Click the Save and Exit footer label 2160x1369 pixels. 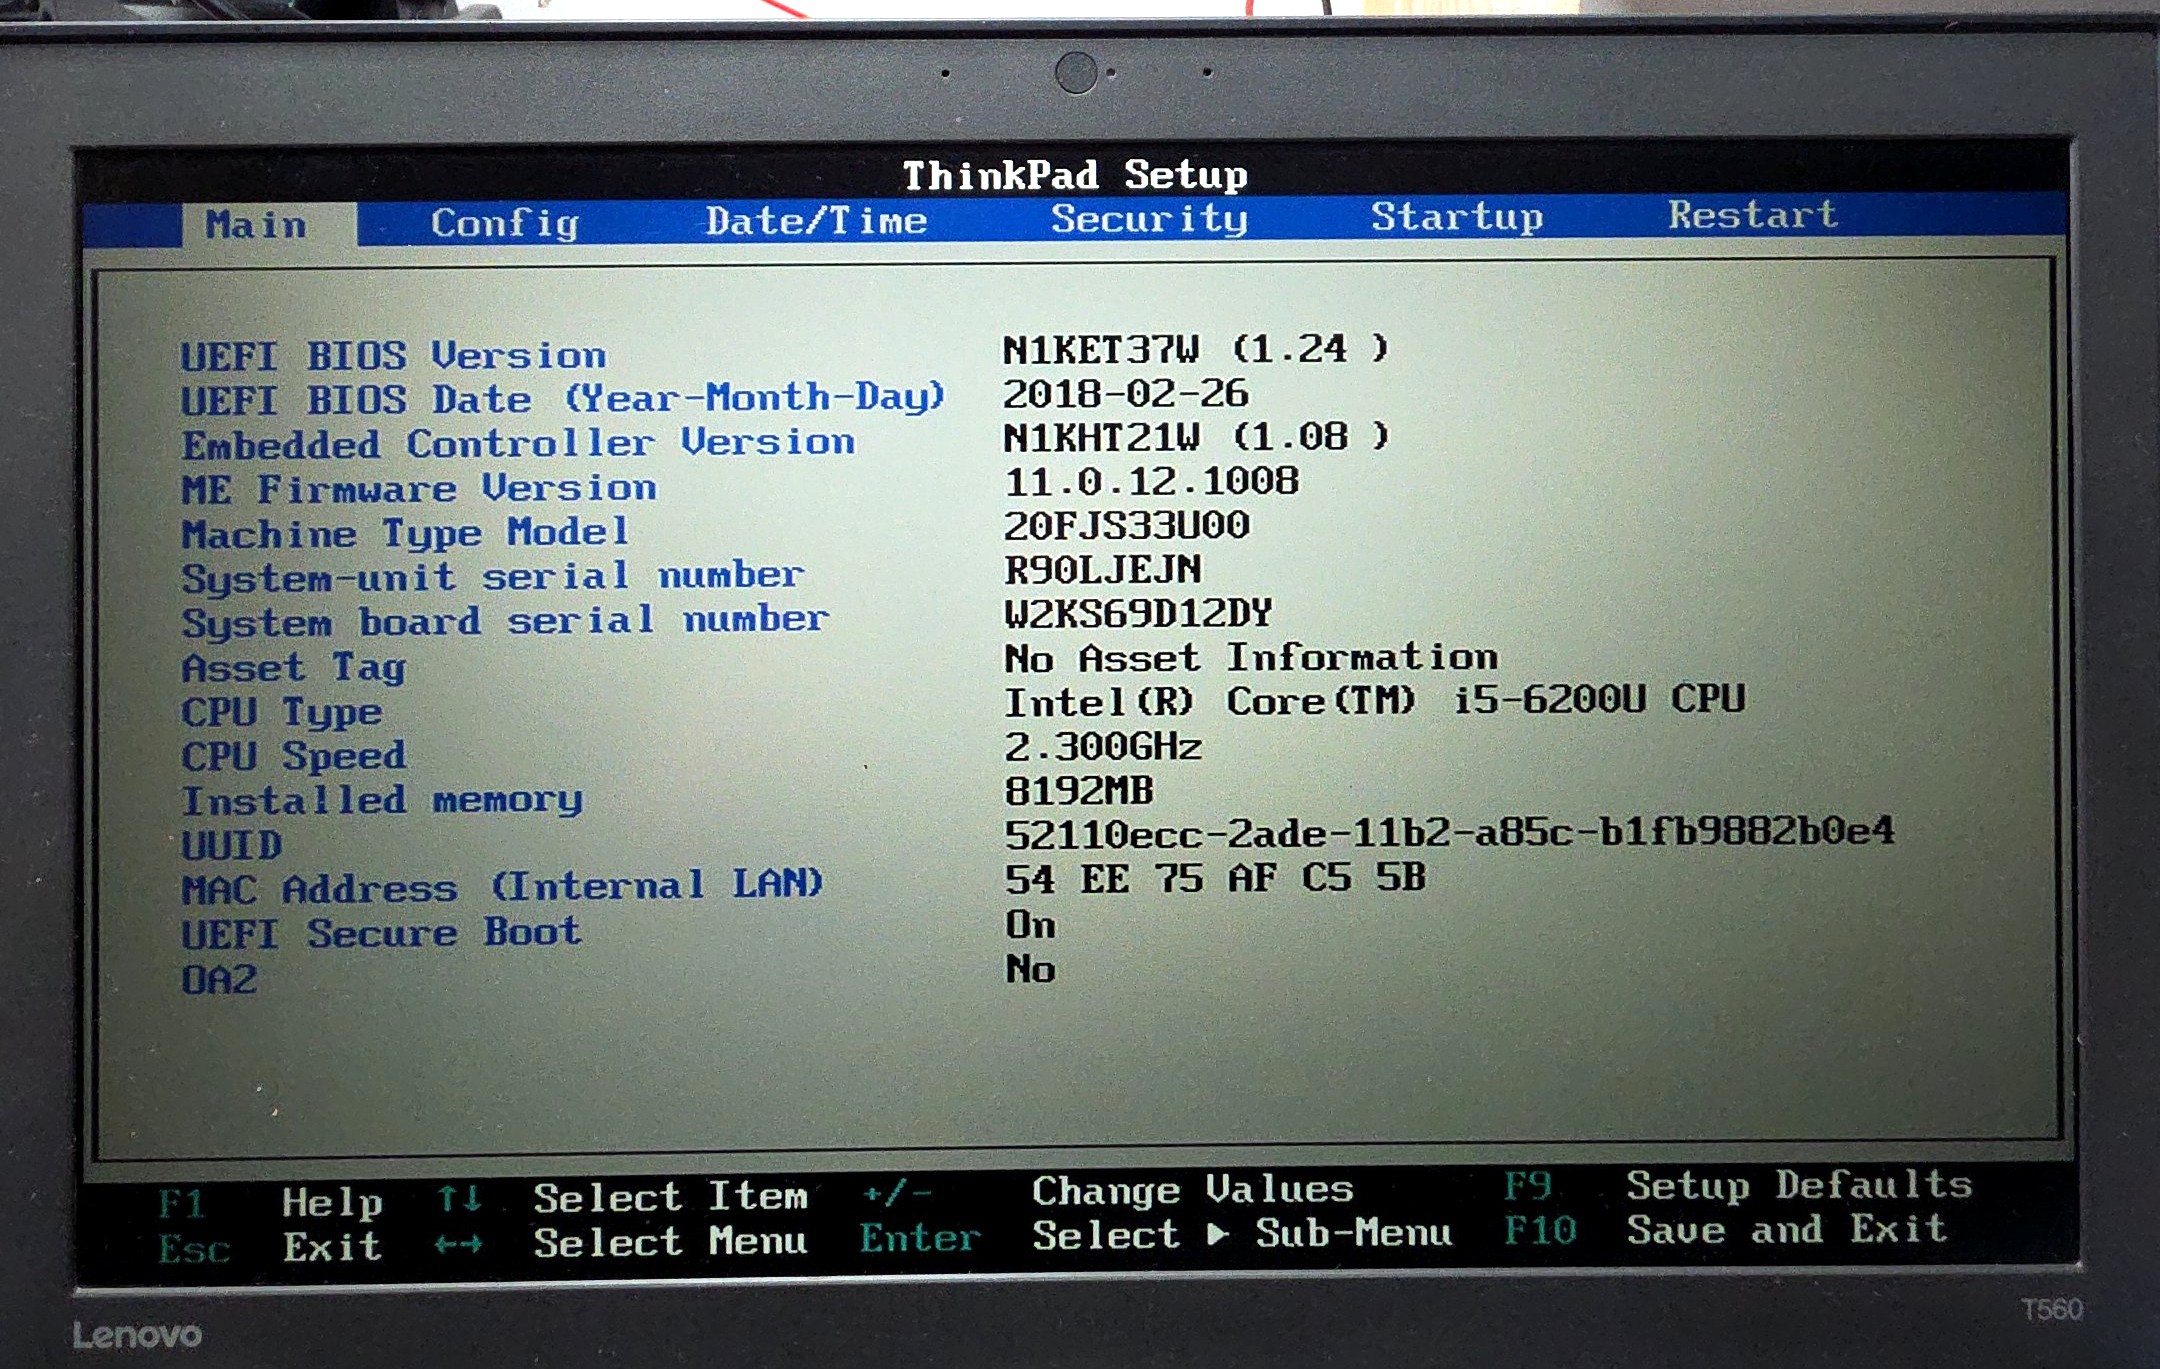coord(1787,1229)
